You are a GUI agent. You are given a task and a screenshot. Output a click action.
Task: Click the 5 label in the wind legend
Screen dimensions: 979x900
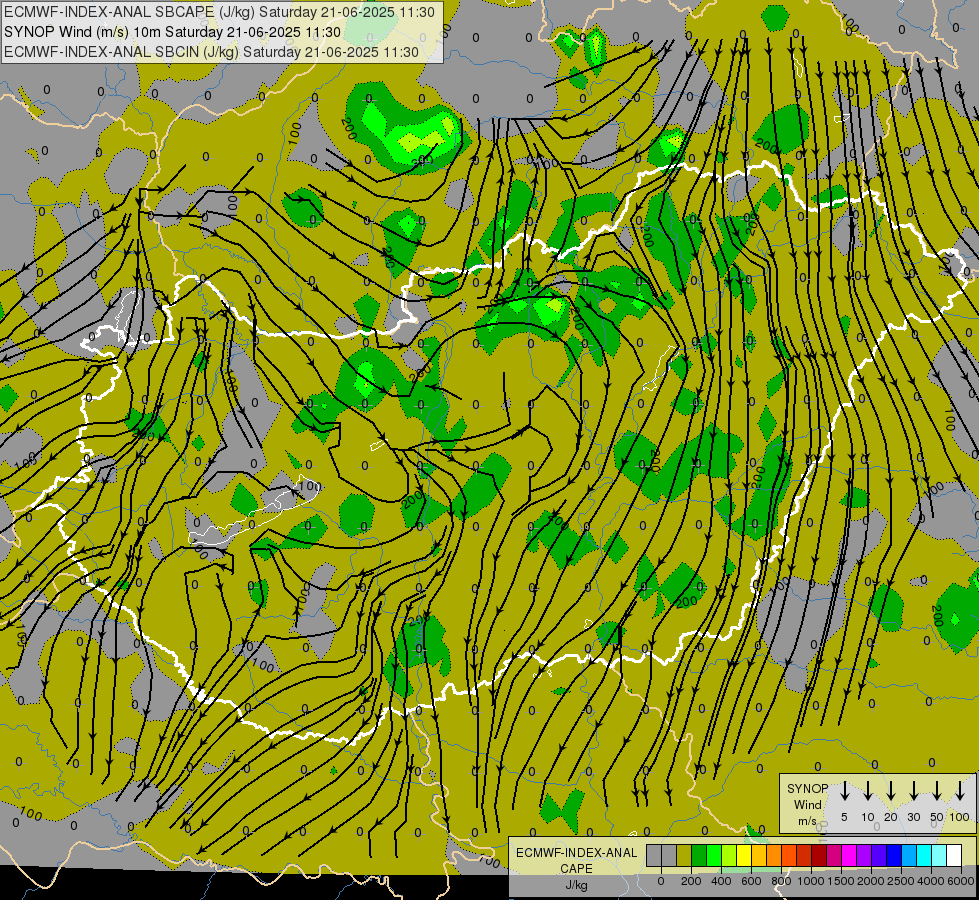coord(844,817)
